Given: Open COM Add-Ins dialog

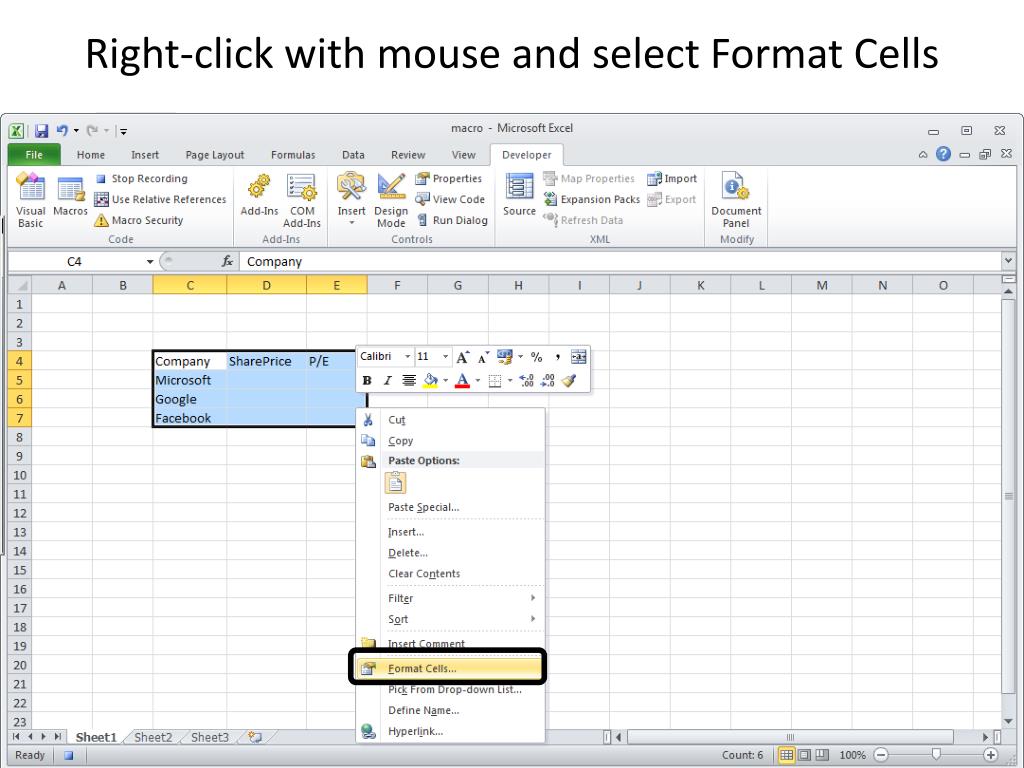Looking at the screenshot, I should 302,200.
